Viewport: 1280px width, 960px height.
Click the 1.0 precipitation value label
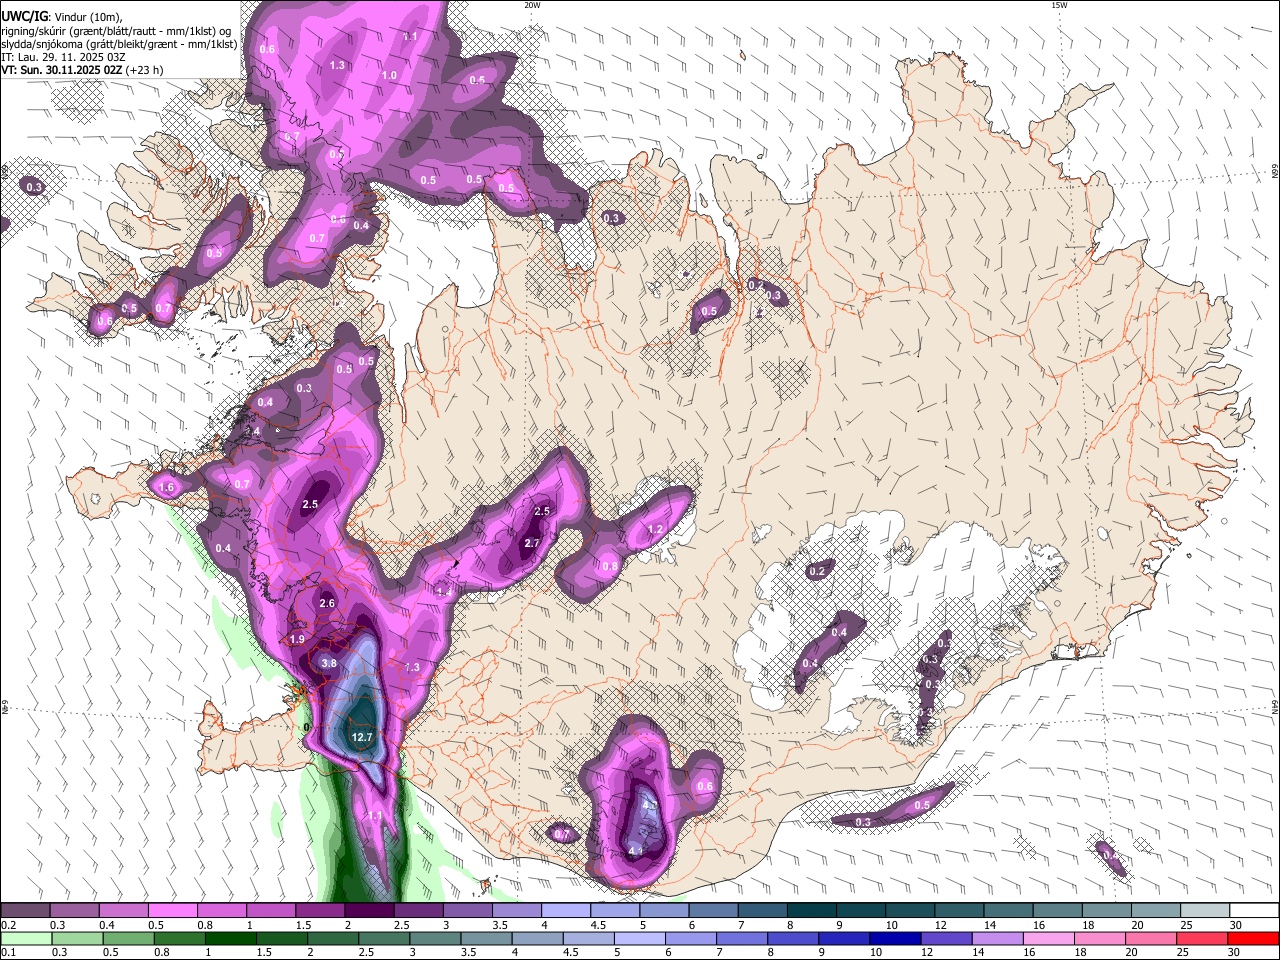[x=389, y=76]
